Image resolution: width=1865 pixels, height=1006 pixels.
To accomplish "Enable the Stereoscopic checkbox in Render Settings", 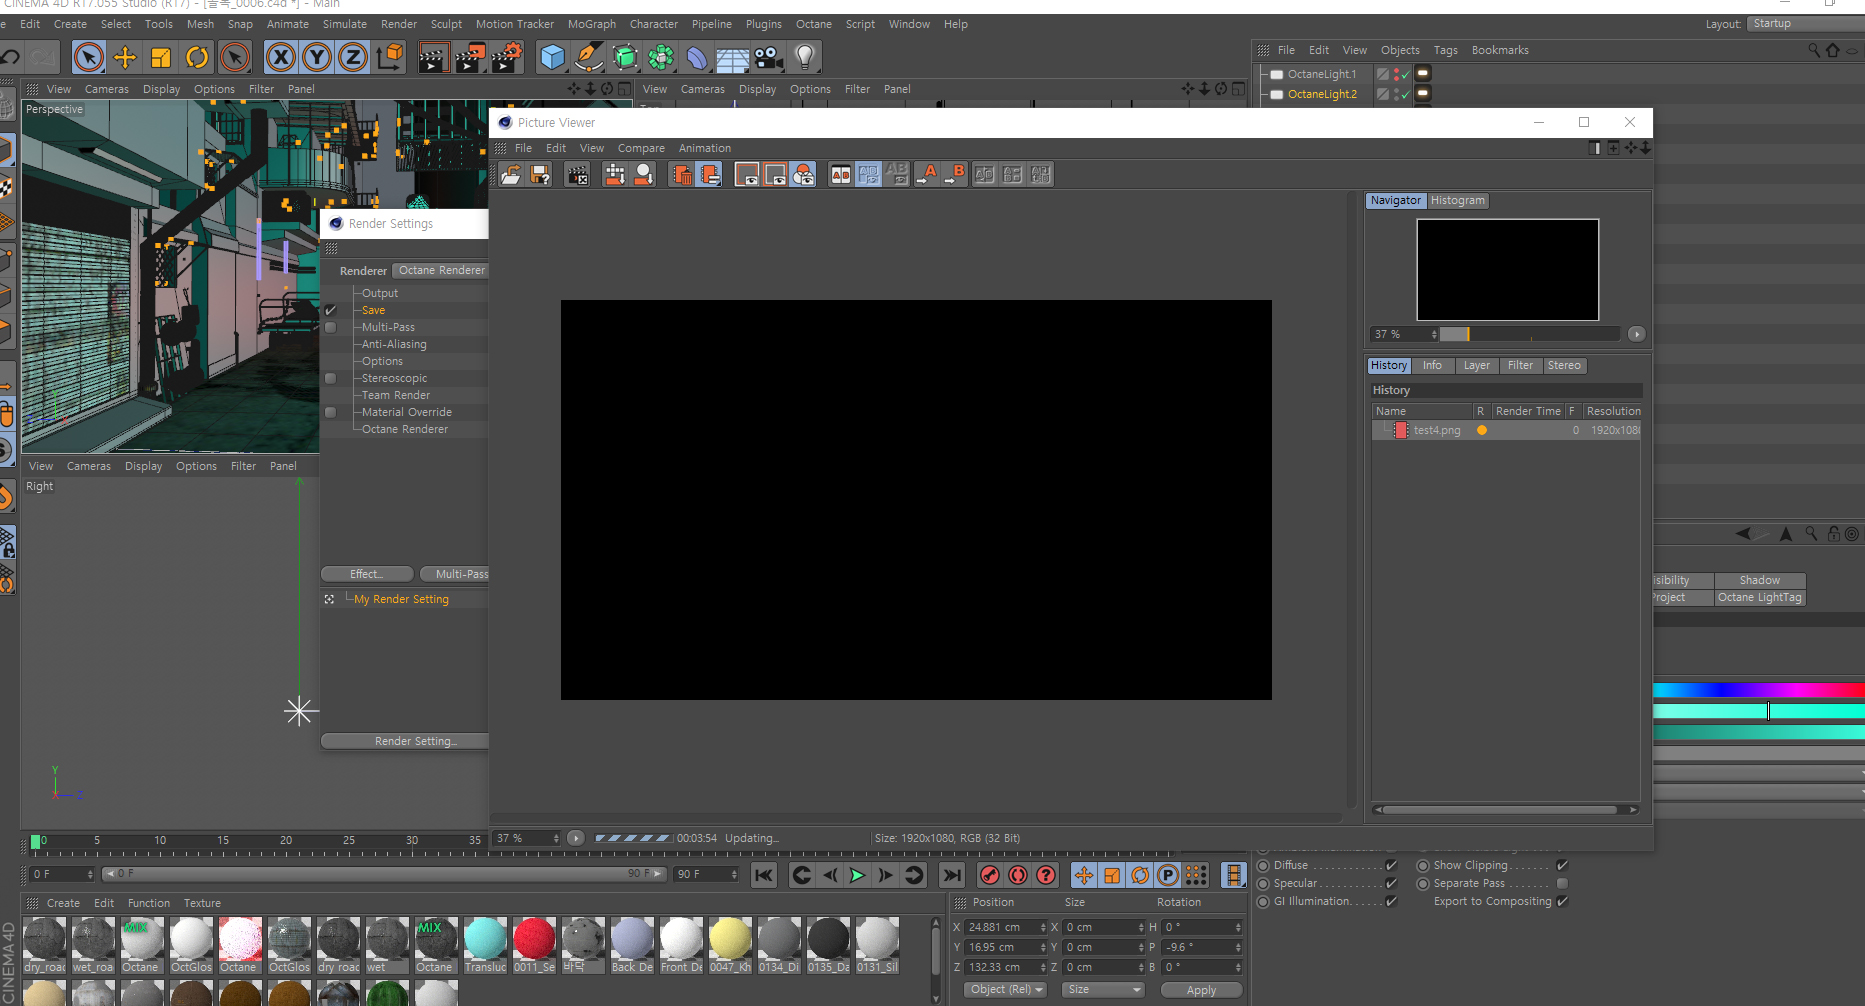I will tap(331, 378).
